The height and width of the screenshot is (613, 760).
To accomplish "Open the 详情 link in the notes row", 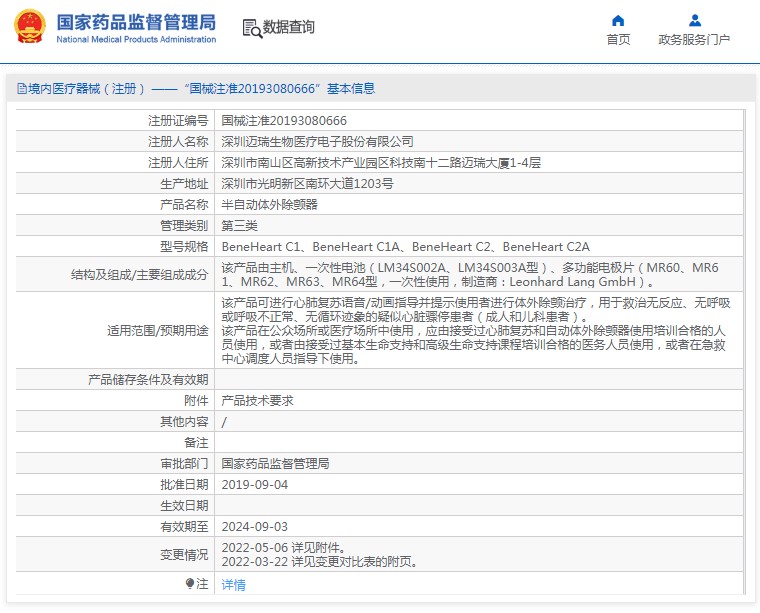I will tap(233, 585).
